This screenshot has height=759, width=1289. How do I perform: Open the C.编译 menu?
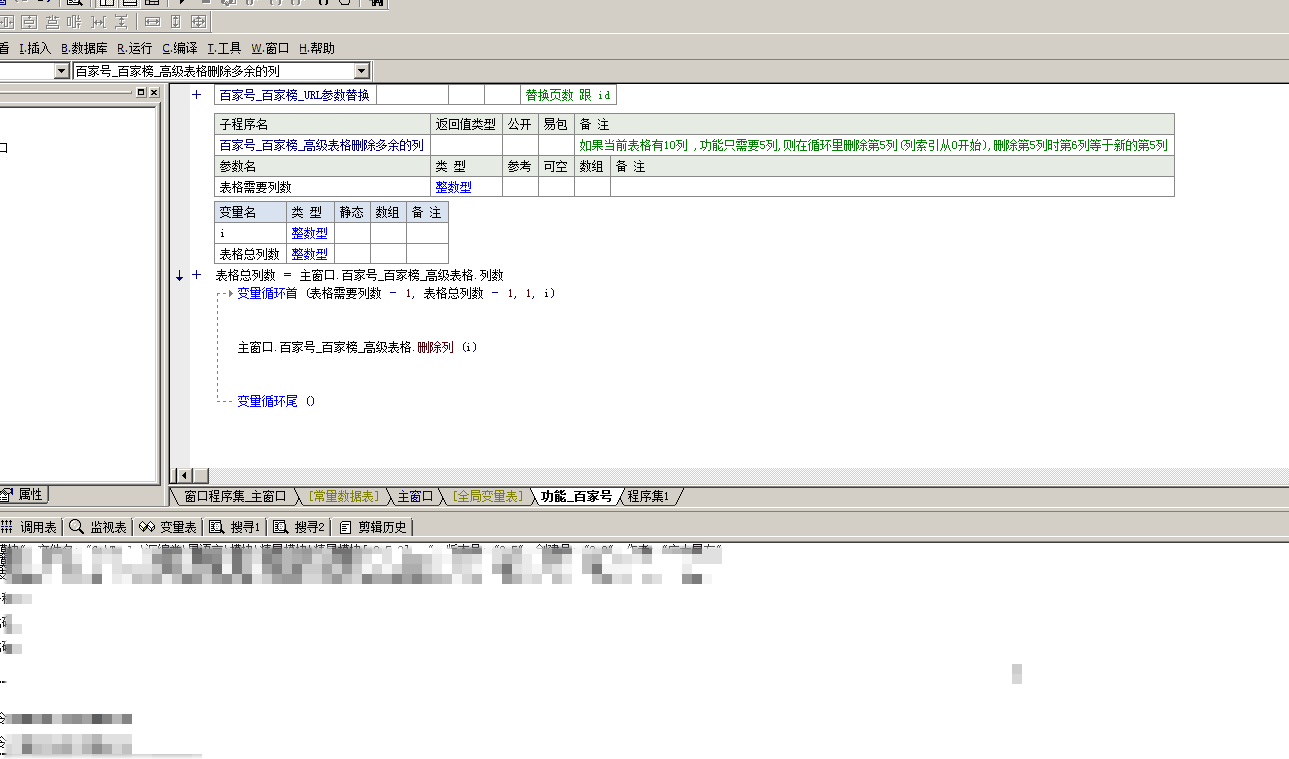(180, 48)
